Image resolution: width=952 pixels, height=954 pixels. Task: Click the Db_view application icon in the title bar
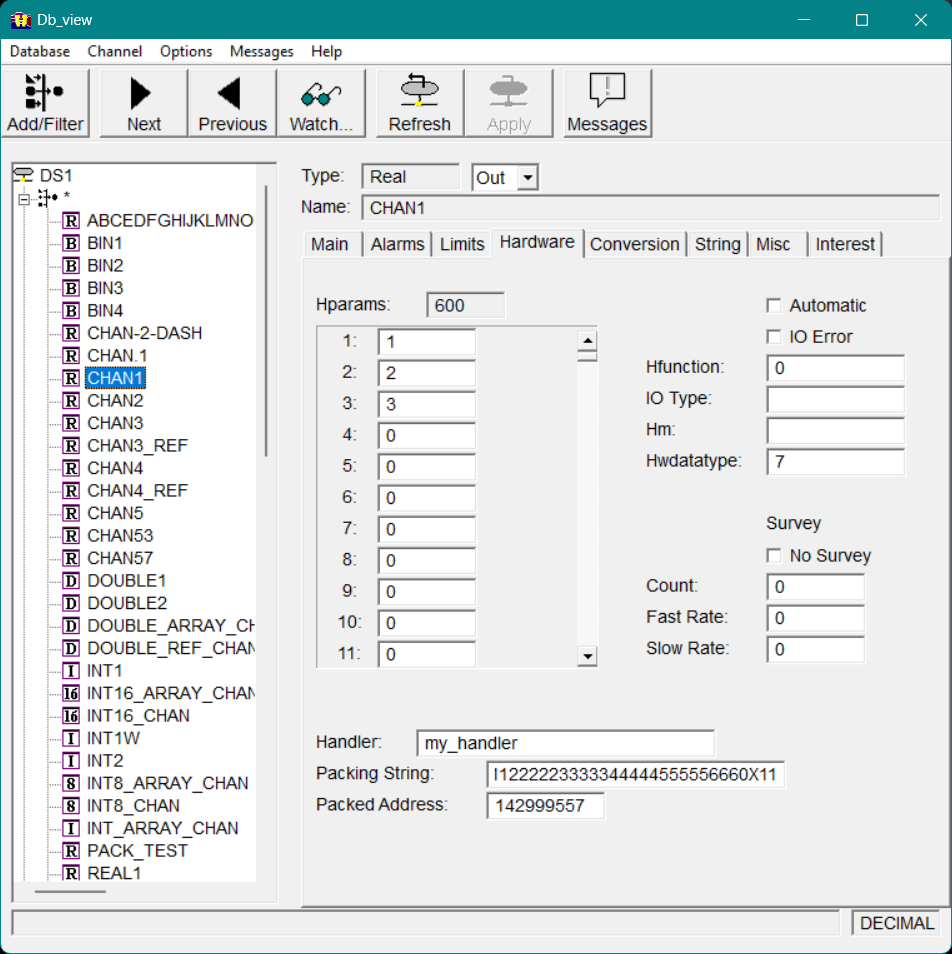click(20, 20)
